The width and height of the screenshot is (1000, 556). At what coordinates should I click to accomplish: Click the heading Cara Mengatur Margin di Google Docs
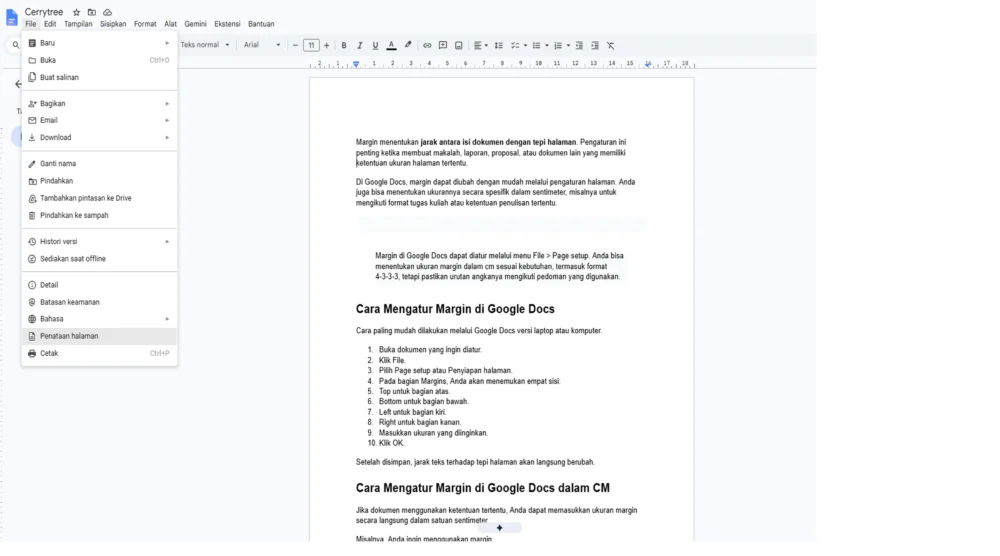(455, 309)
